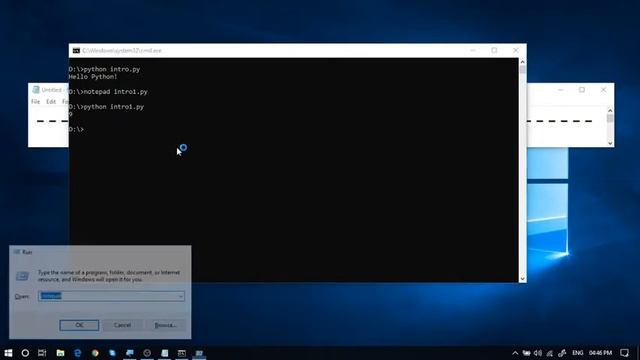Click the 'python intro.py' command line
The width and height of the screenshot is (640, 360).
[104, 69]
